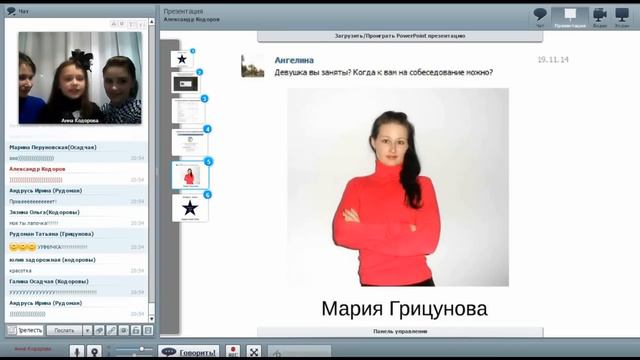Click Загрузить/Проиграть PowerPoint презентацию bar
Viewport: 640px width, 360px height.
point(400,36)
